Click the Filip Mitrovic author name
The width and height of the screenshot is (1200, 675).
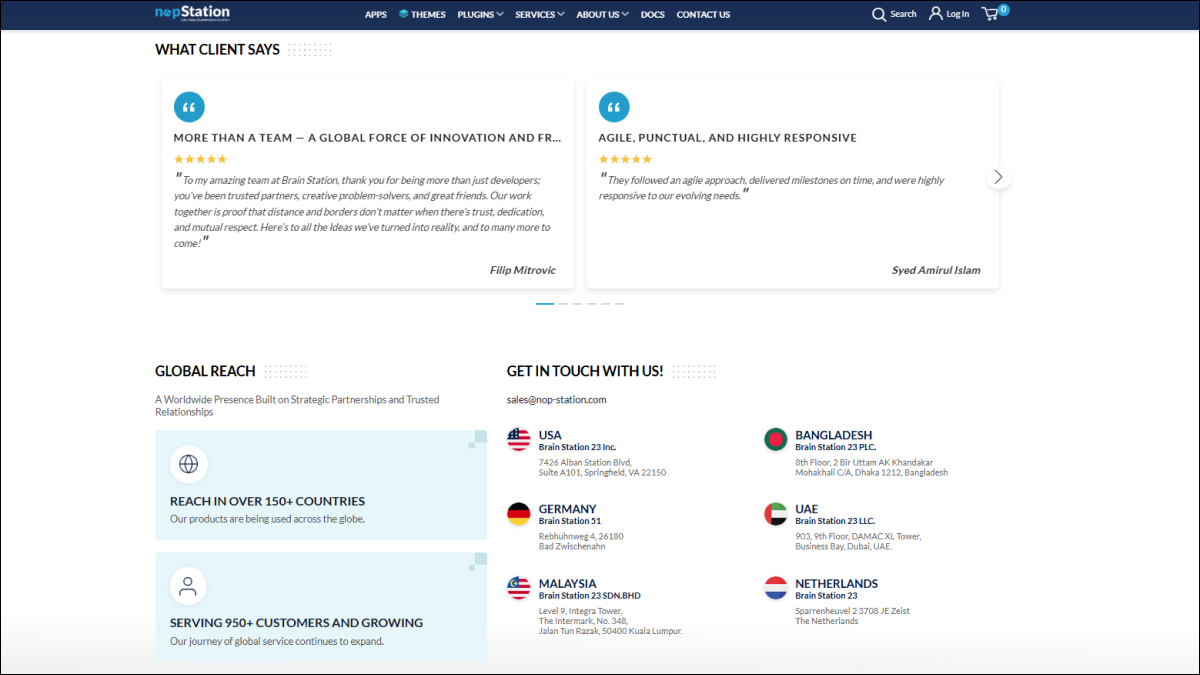523,270
